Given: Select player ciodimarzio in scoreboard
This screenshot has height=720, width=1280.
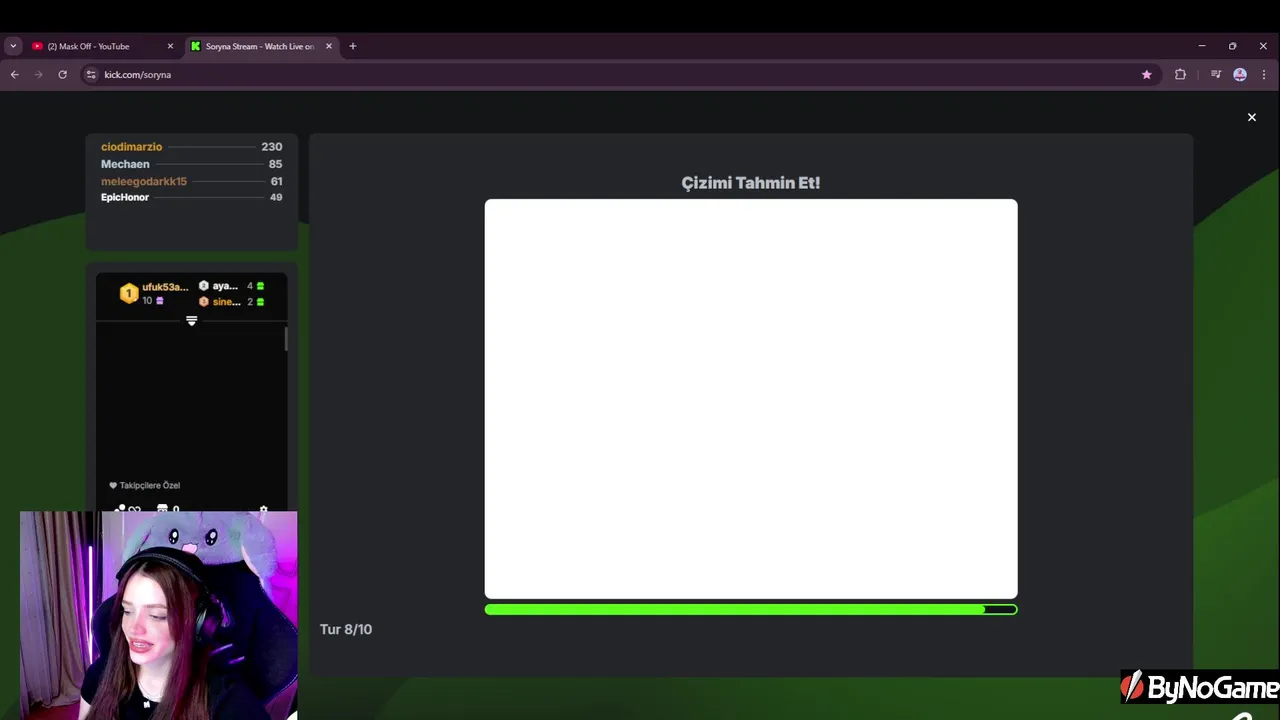Looking at the screenshot, I should [x=131, y=147].
